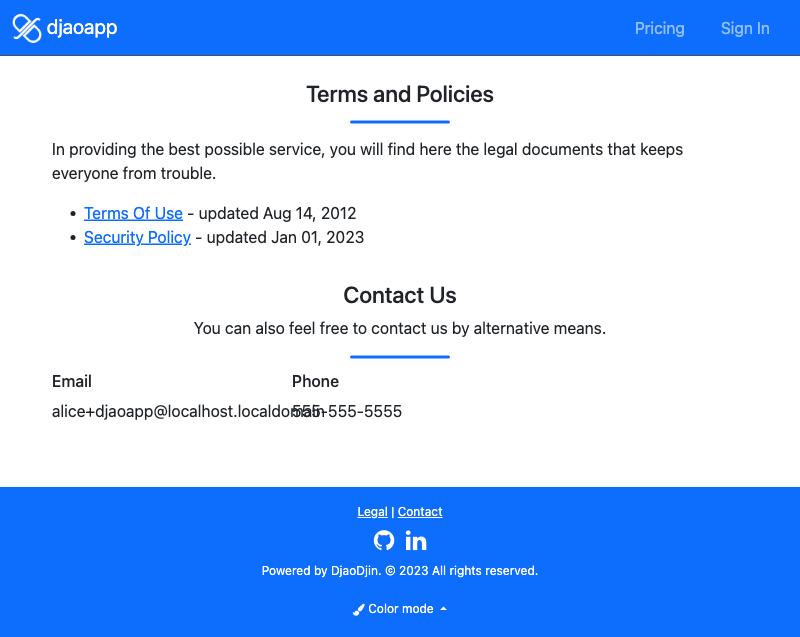Click the Contact Us heading
This screenshot has width=800, height=637.
400,295
